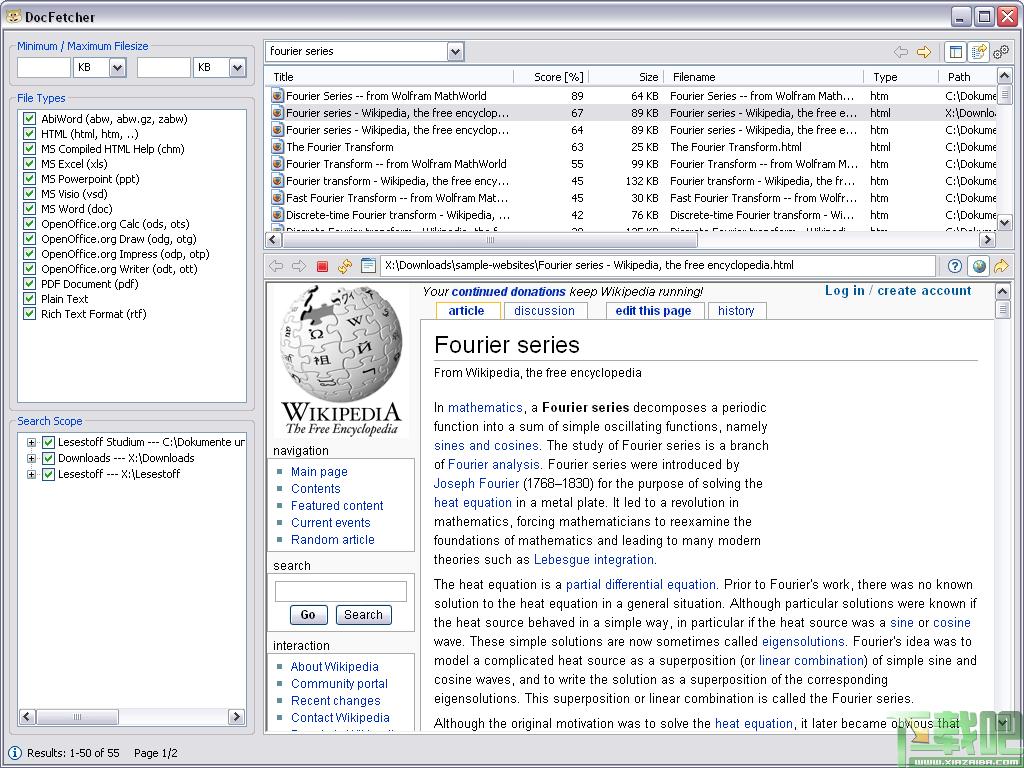
Task: Disable the Downloads search scope checkbox
Action: click(48, 458)
